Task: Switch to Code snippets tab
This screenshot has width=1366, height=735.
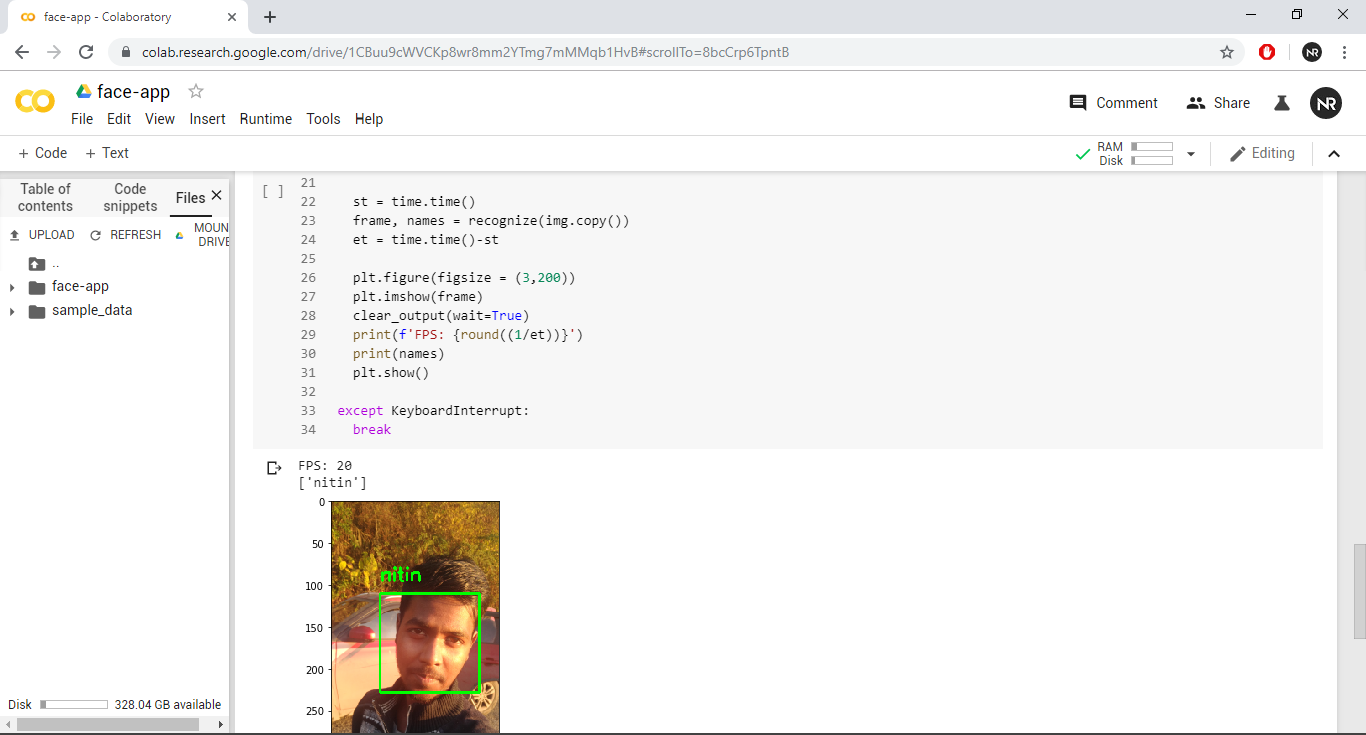Action: 130,197
